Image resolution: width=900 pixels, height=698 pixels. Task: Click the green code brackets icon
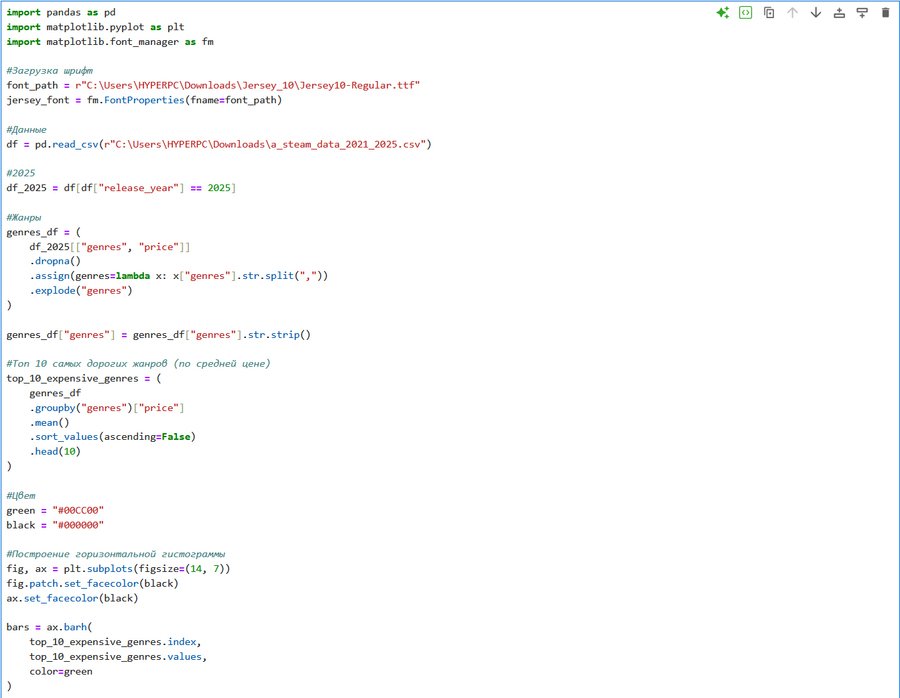coord(745,13)
